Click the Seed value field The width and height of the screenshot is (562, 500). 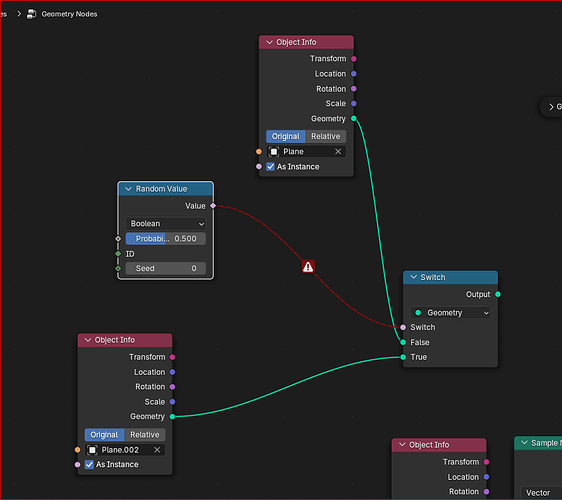coord(166,268)
